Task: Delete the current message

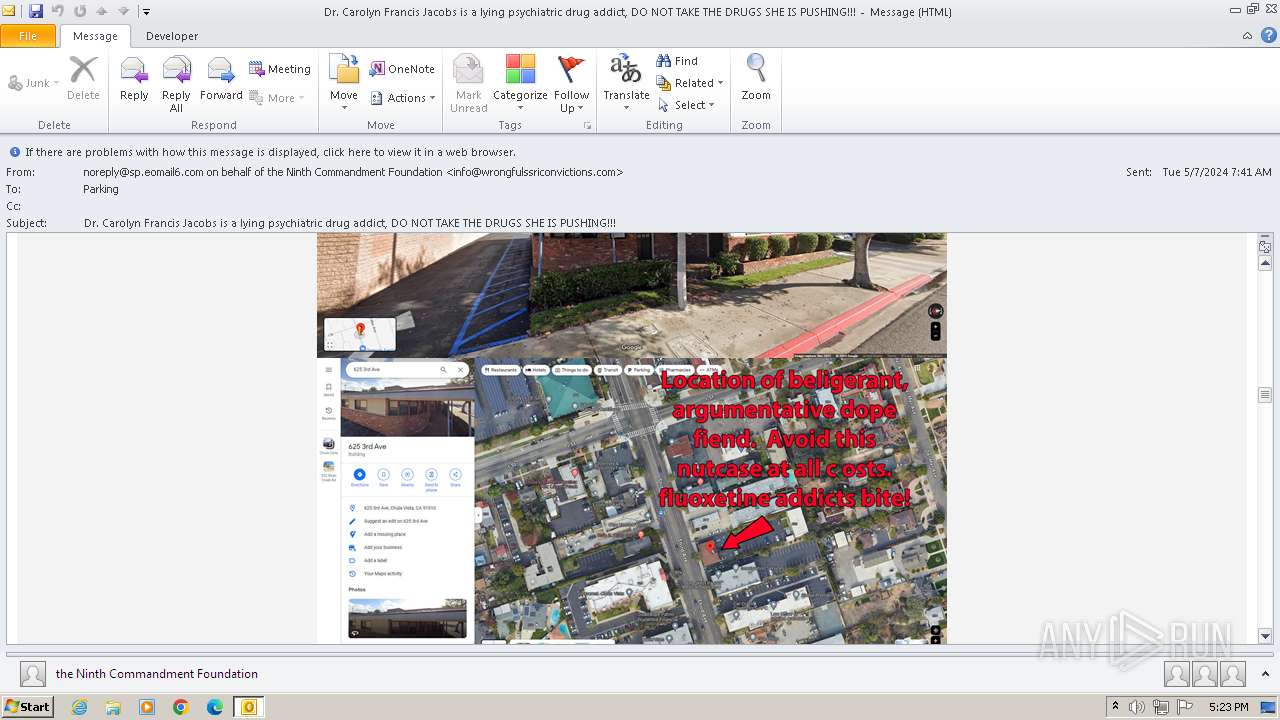Action: click(83, 79)
